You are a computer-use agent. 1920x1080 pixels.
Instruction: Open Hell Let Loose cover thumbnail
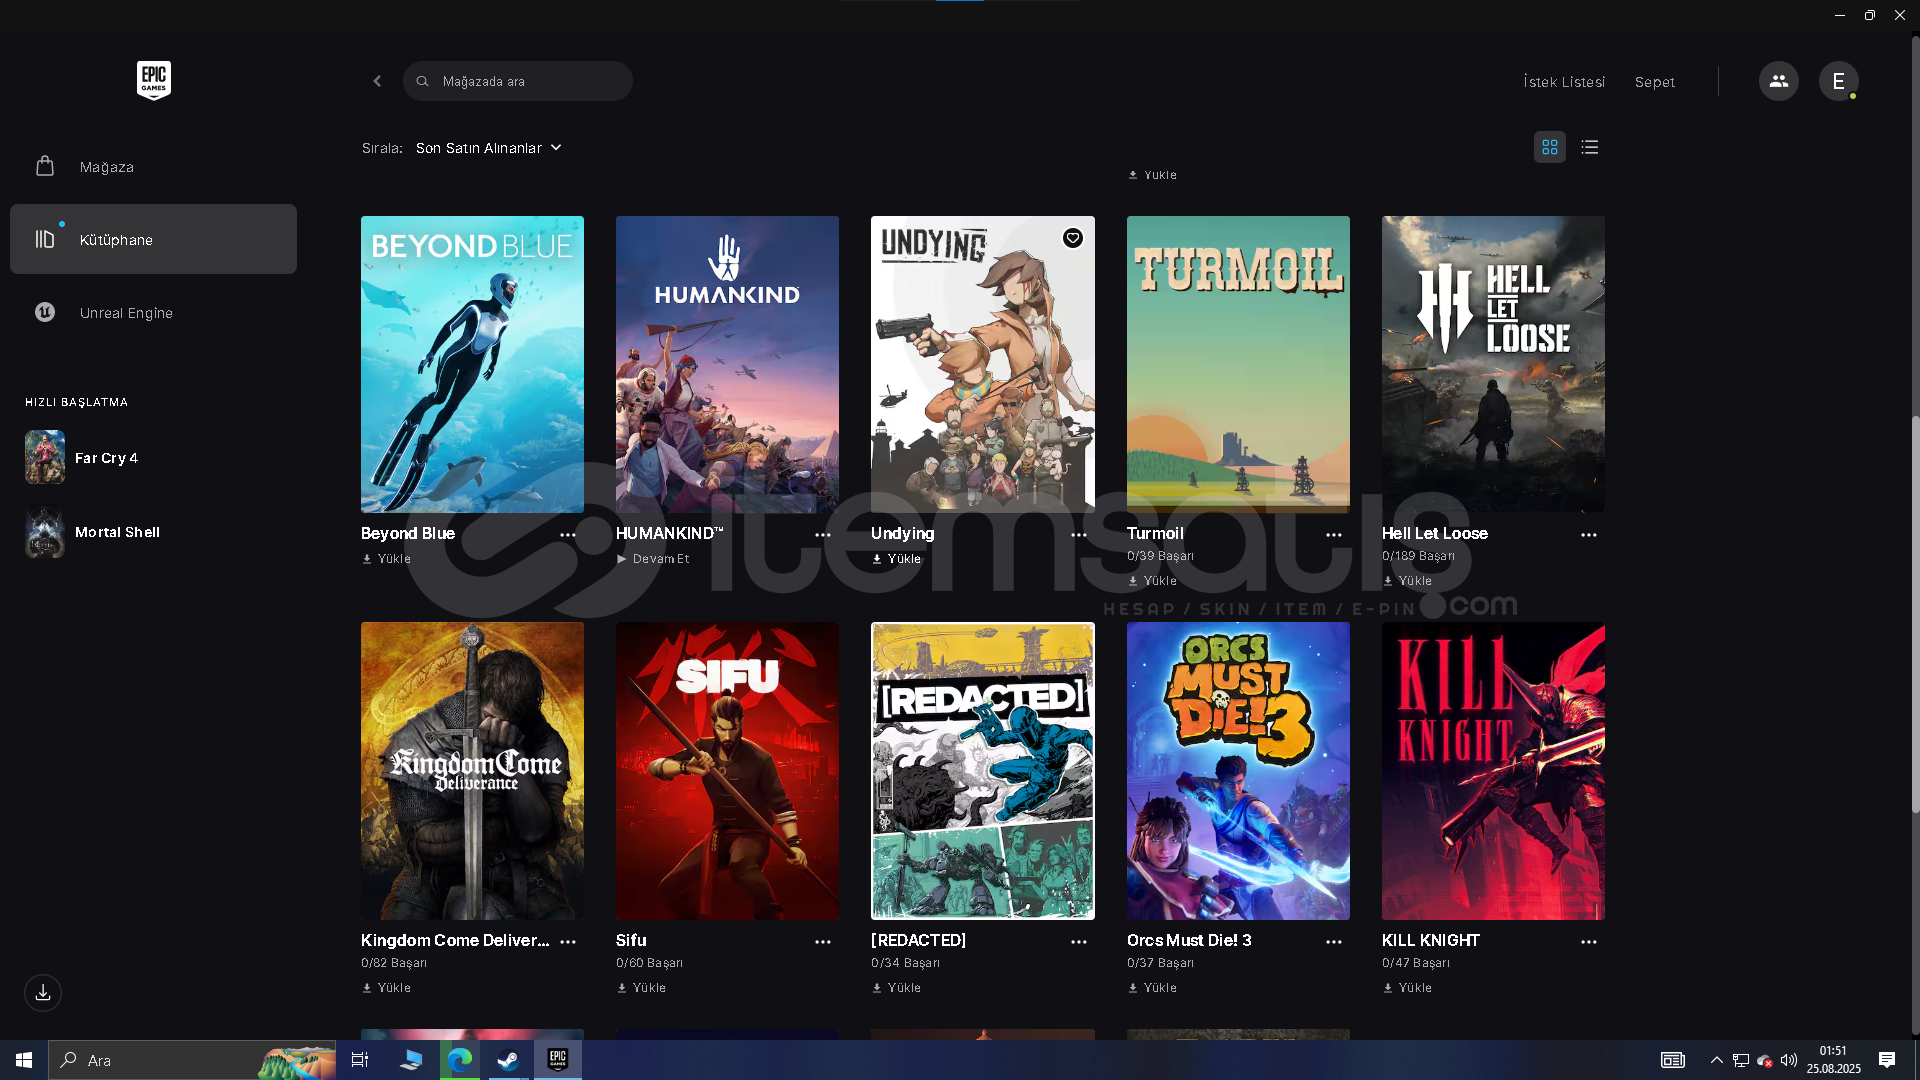[x=1493, y=364]
